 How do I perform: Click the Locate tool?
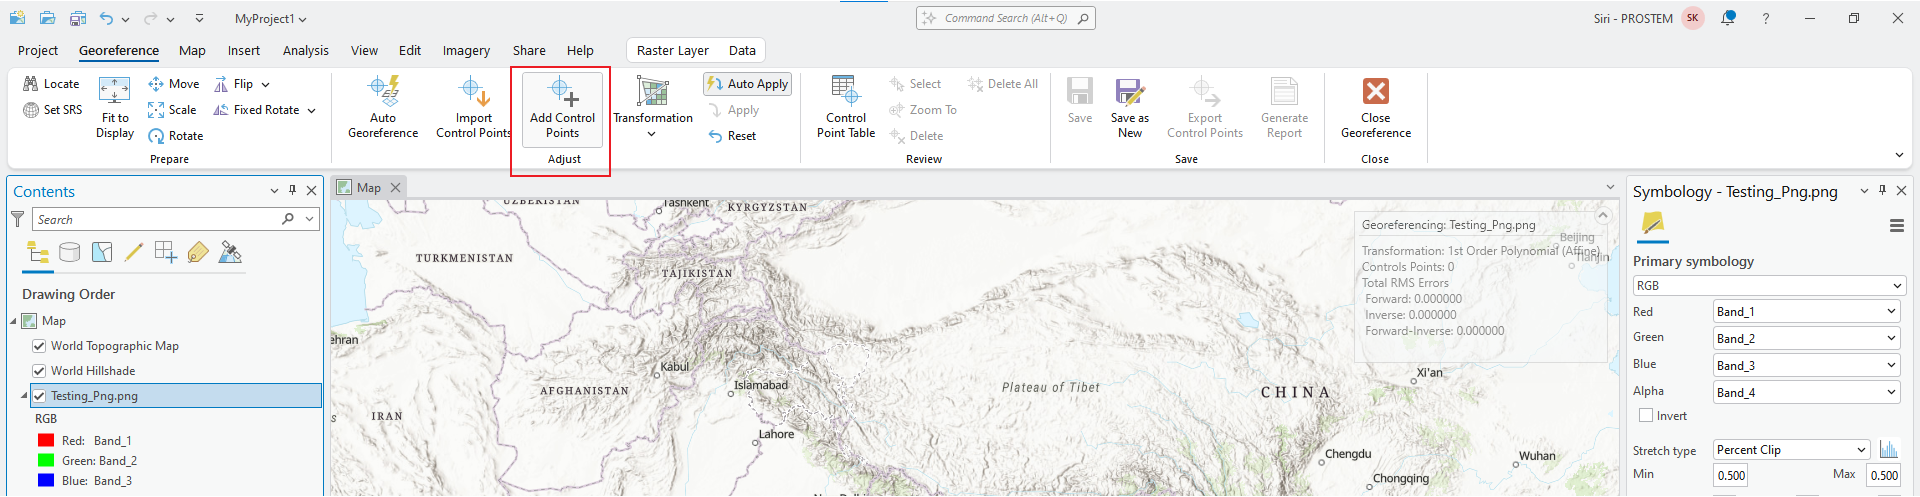point(51,84)
